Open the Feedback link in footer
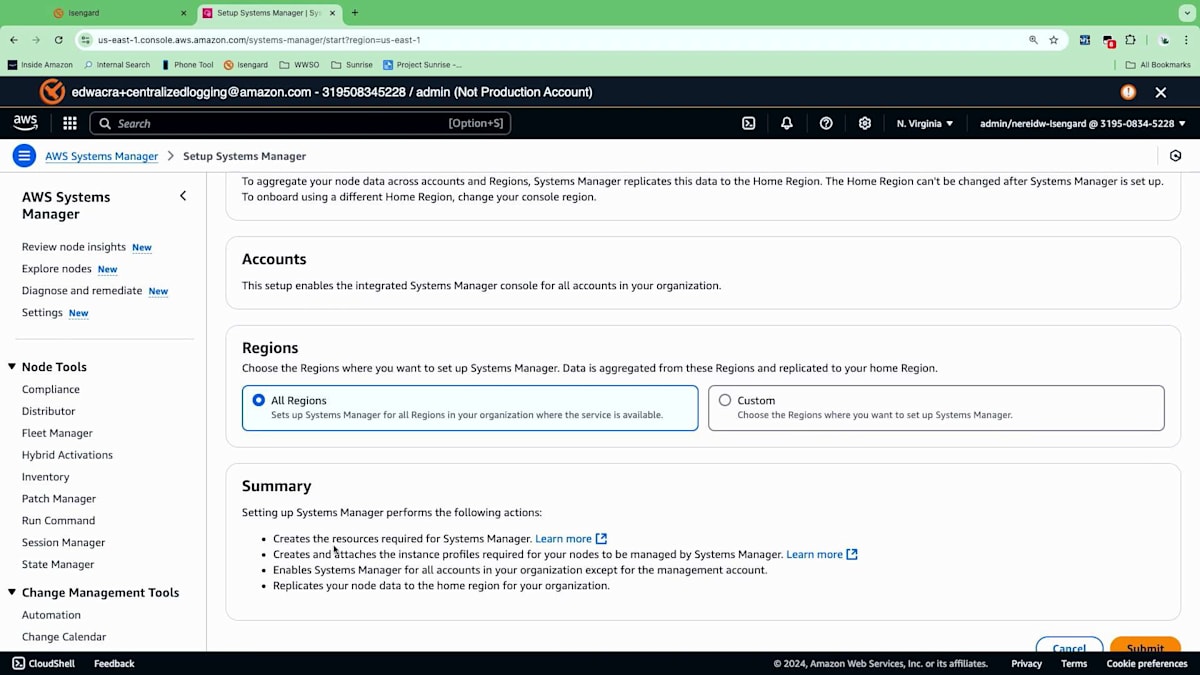 pyautogui.click(x=114, y=663)
